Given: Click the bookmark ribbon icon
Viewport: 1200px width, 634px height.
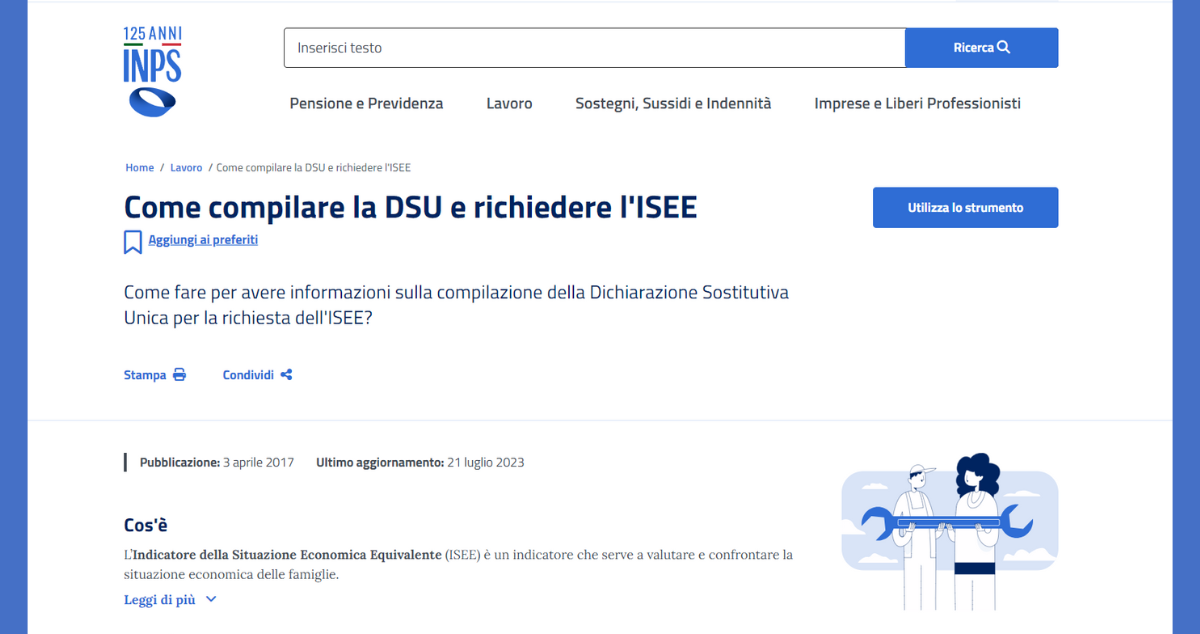Looking at the screenshot, I should pyautogui.click(x=133, y=241).
